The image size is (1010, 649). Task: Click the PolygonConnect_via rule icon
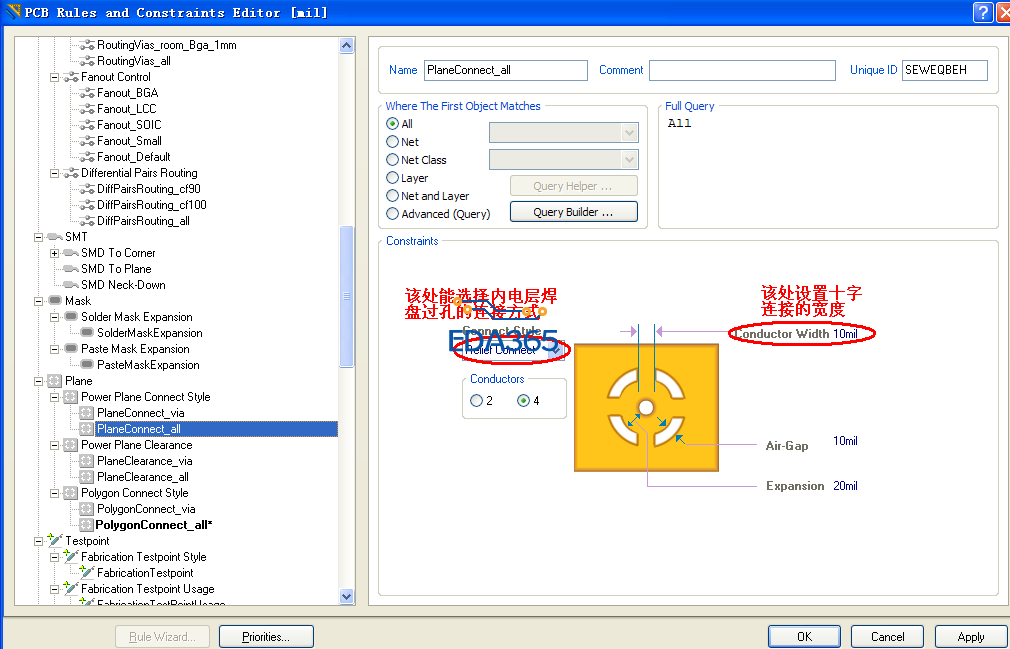click(x=87, y=509)
